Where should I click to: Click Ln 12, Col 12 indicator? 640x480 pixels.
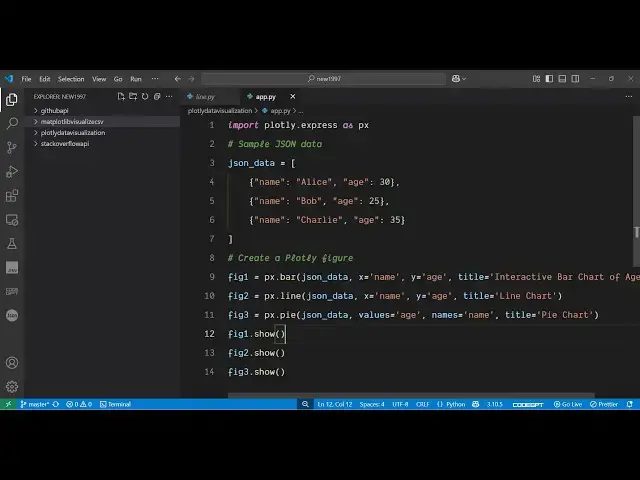[x=335, y=404]
